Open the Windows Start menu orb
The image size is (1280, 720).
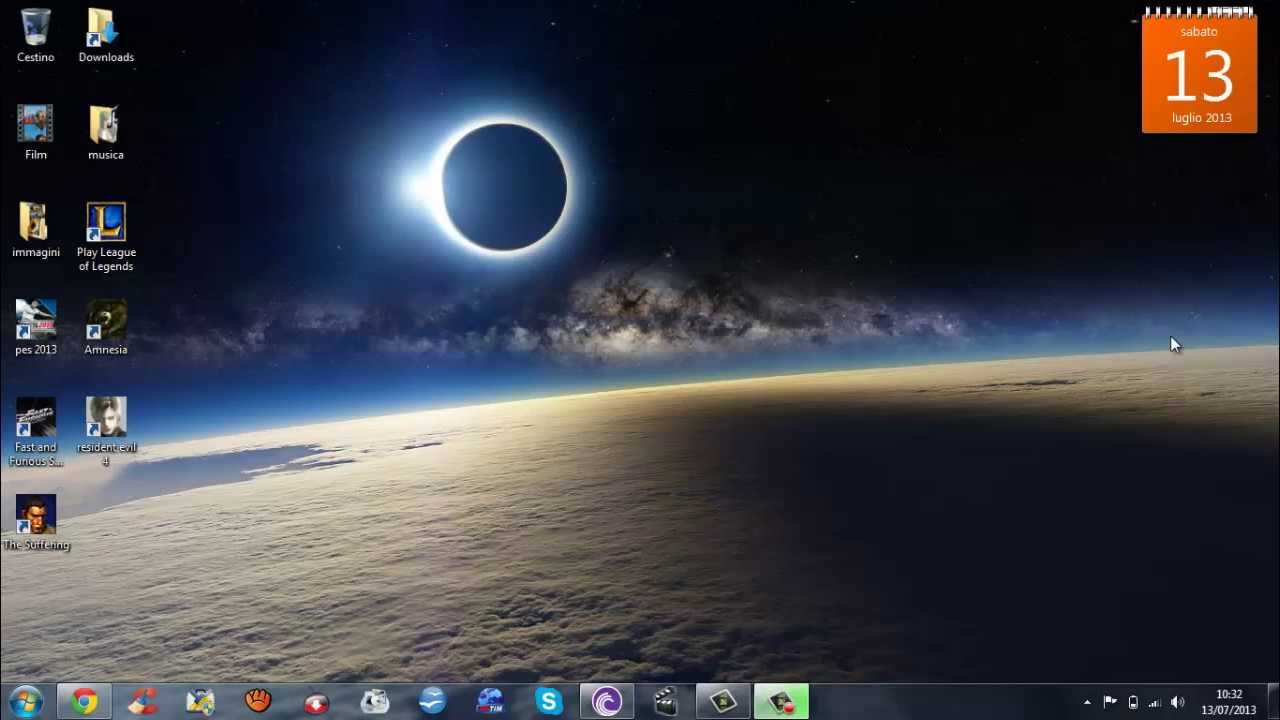(x=26, y=702)
